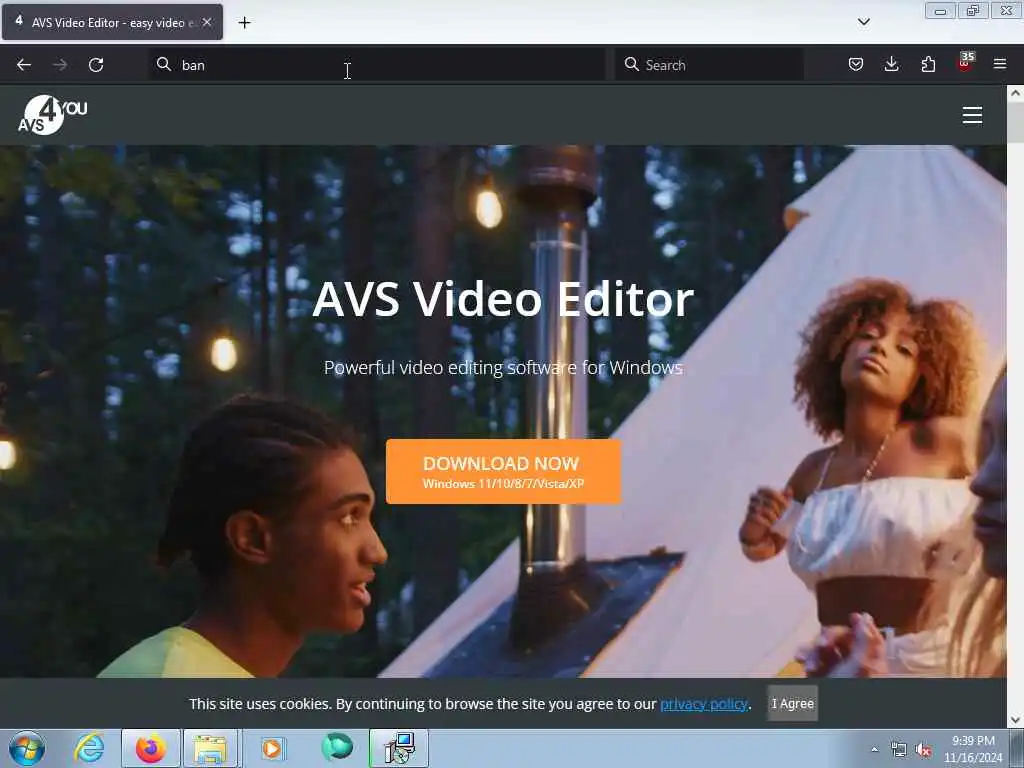Click the page scrollbar up arrow
Viewport: 1024px width, 768px height.
pos(1015,93)
